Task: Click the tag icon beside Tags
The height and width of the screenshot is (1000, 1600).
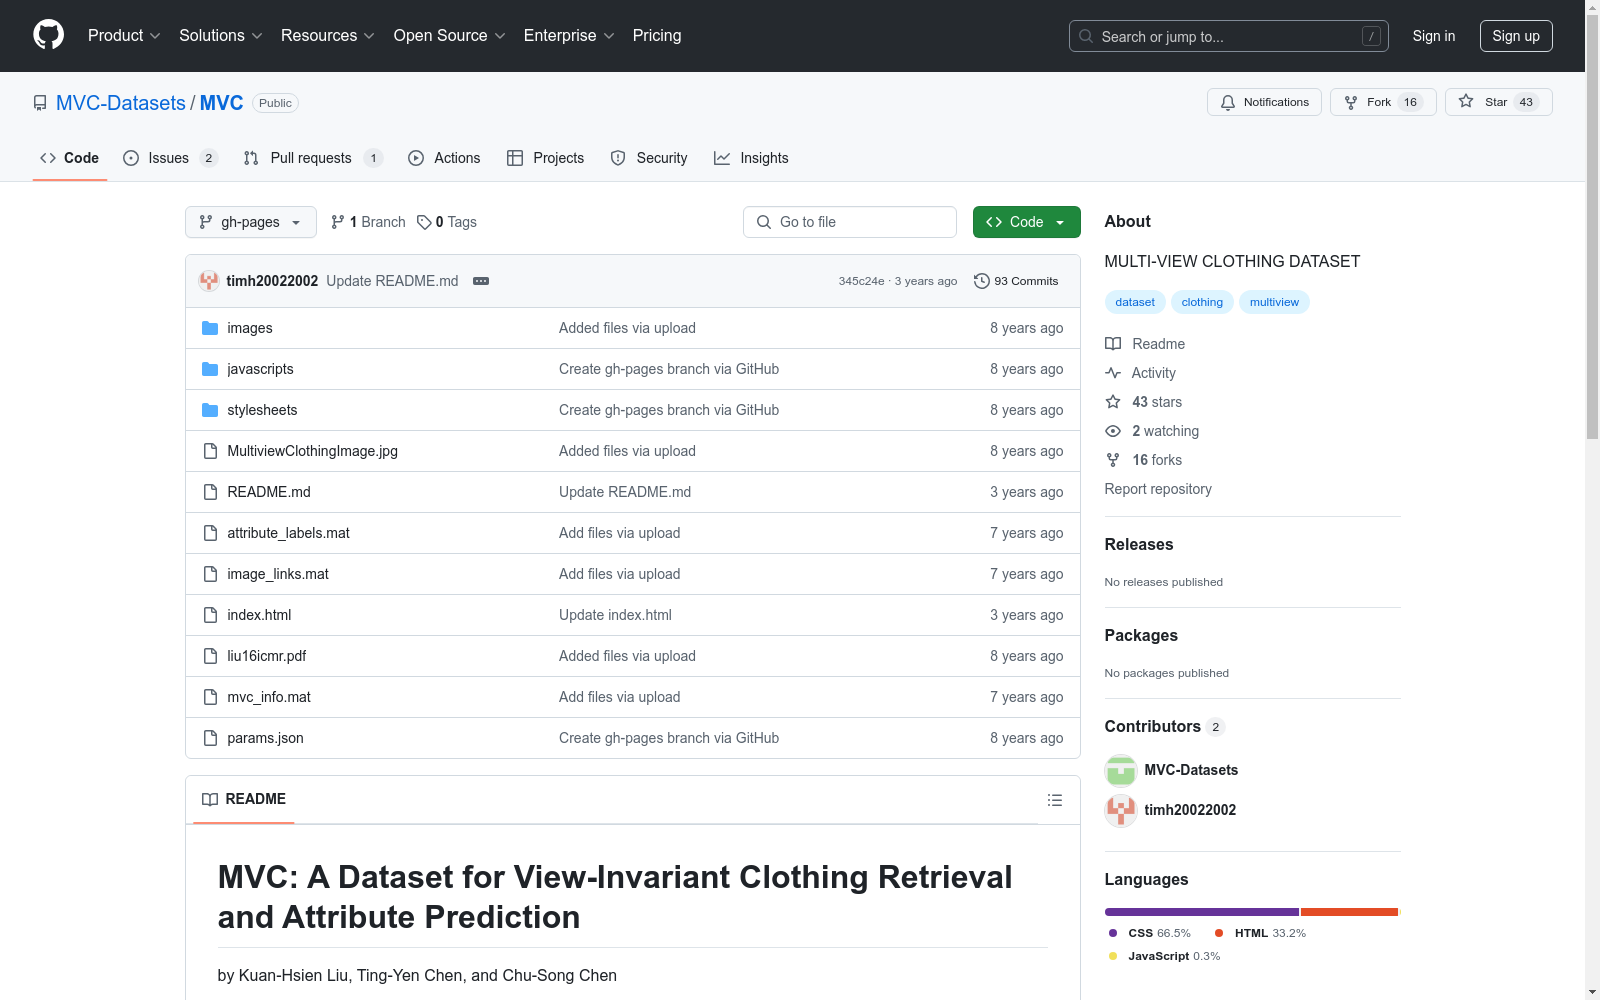Action: click(424, 222)
